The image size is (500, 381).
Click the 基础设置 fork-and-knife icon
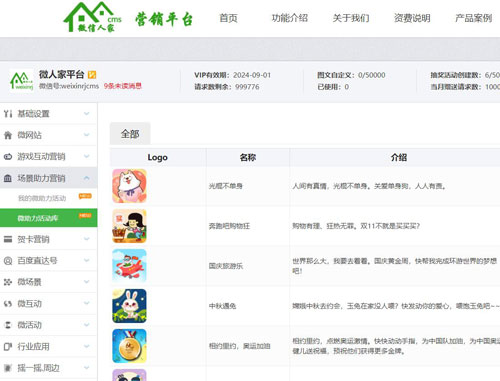tap(8, 114)
